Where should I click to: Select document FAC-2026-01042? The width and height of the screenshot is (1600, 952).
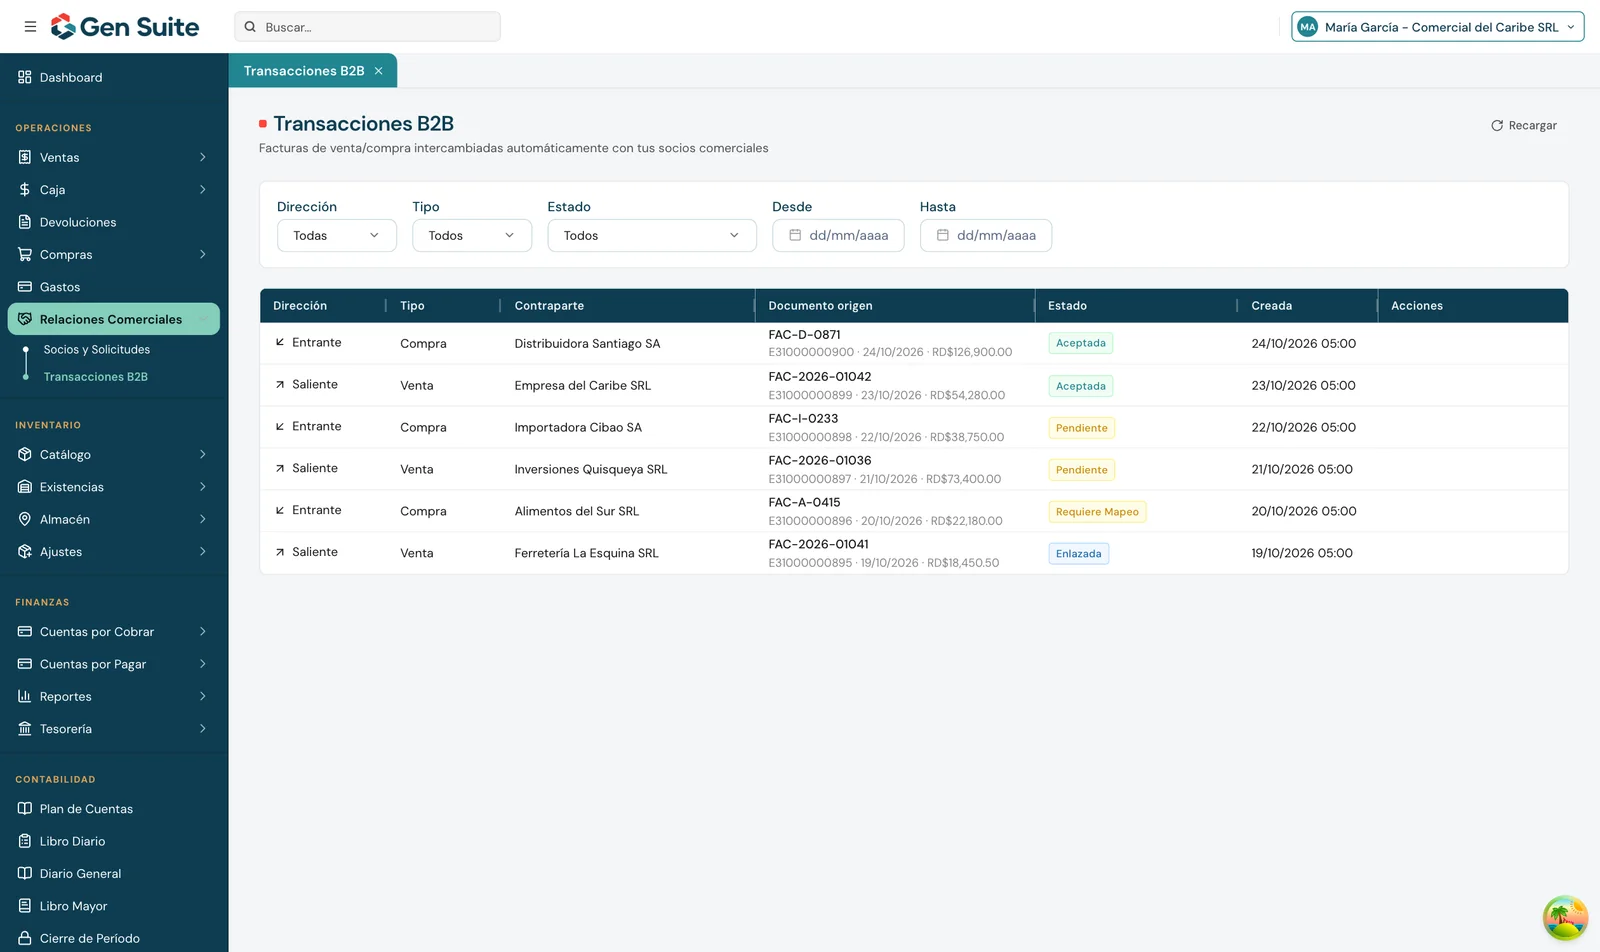tap(820, 377)
